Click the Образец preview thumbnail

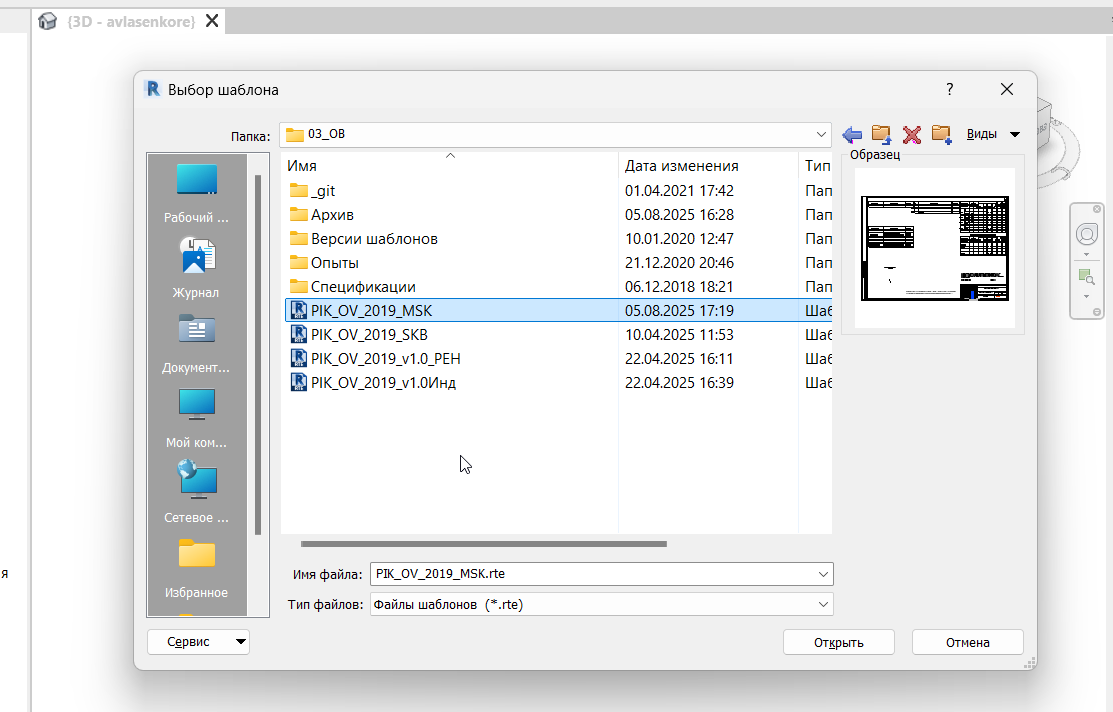[935, 248]
